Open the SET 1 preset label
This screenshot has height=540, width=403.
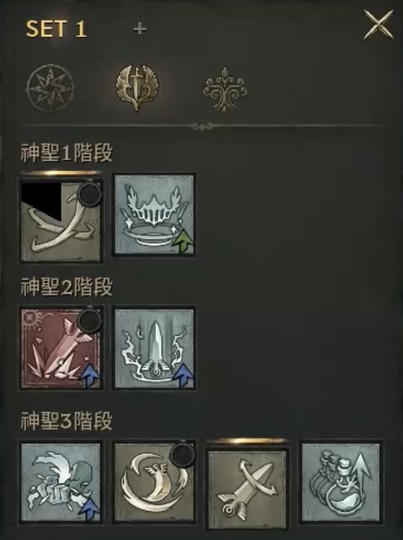pos(56,29)
